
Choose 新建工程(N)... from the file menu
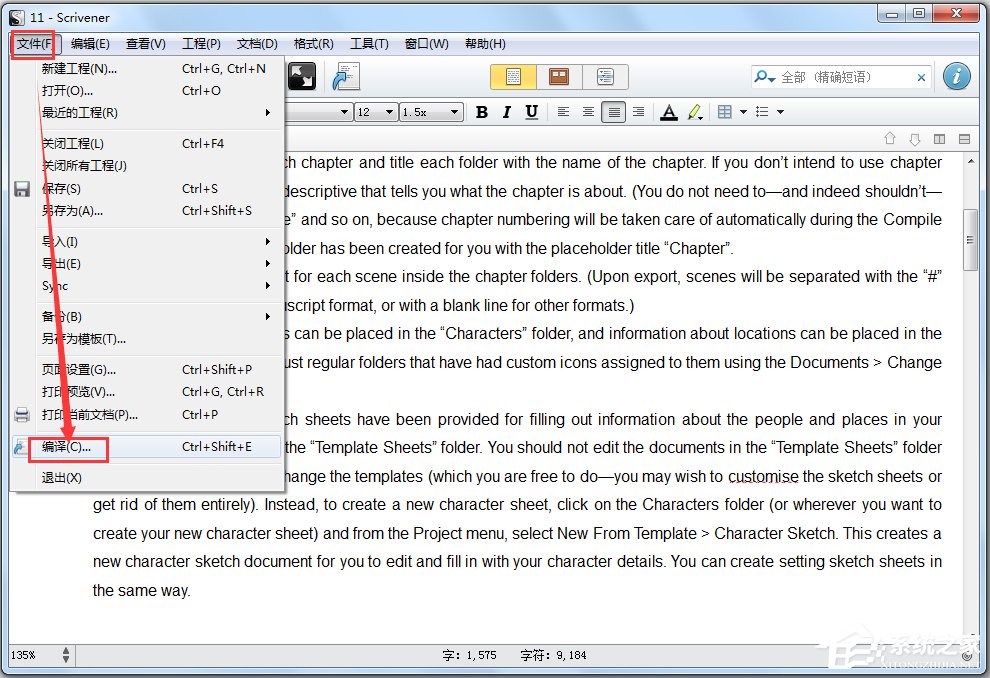[146, 68]
